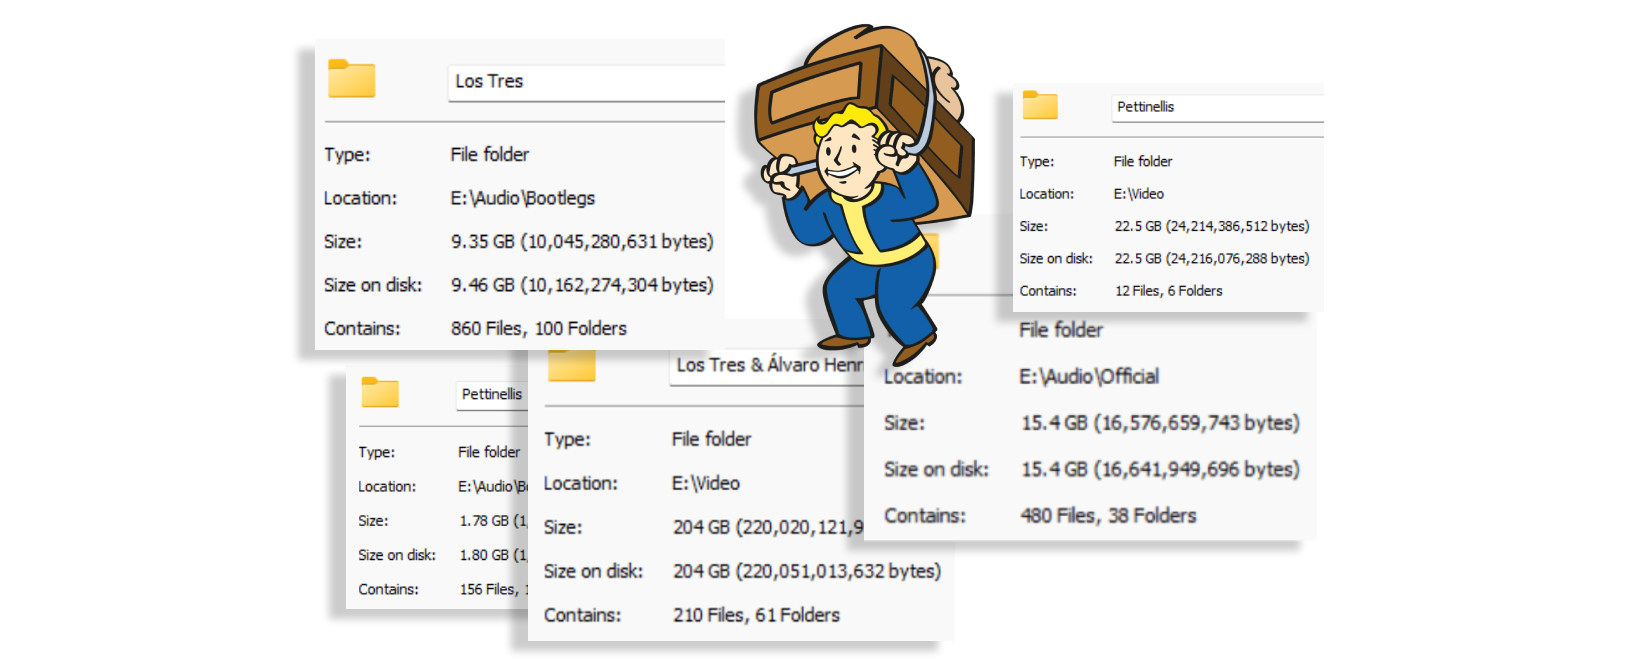
Task: Click the folder icon in the 1.78 GB Pettinellis panel
Action: [380, 392]
